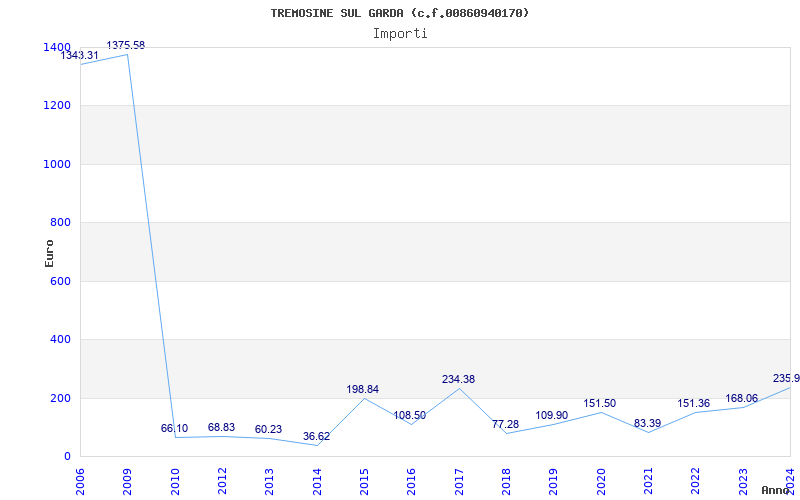Select data label 198.84

pos(363,389)
